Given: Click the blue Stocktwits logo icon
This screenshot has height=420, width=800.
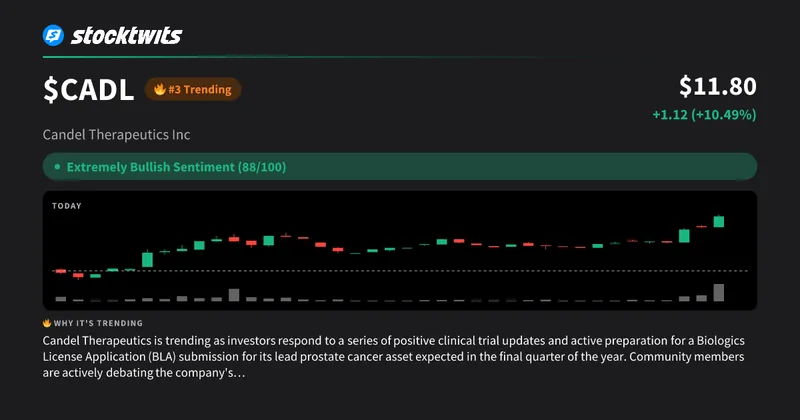Looking at the screenshot, I should pos(53,35).
